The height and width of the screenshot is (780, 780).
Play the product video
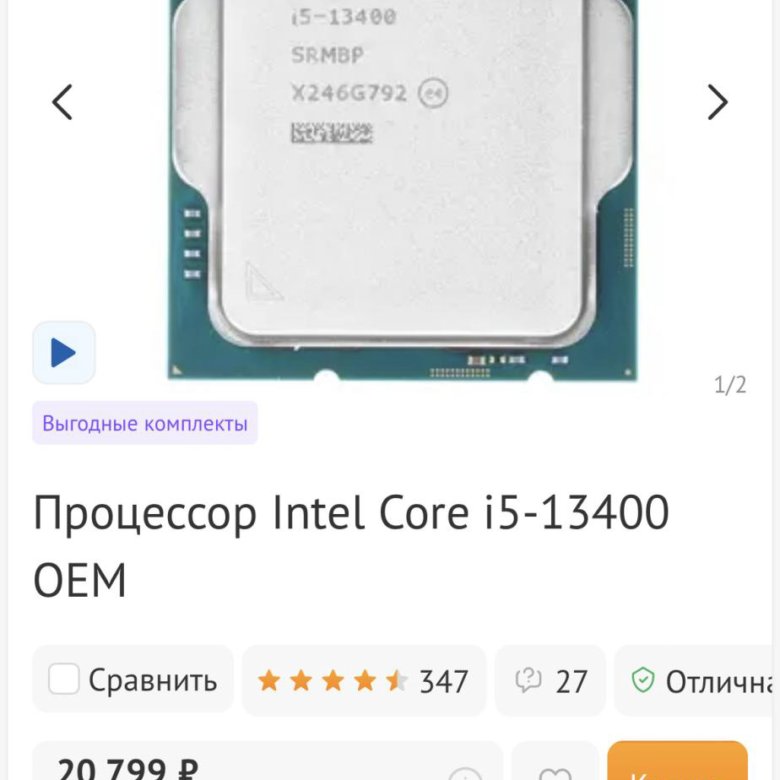[64, 353]
